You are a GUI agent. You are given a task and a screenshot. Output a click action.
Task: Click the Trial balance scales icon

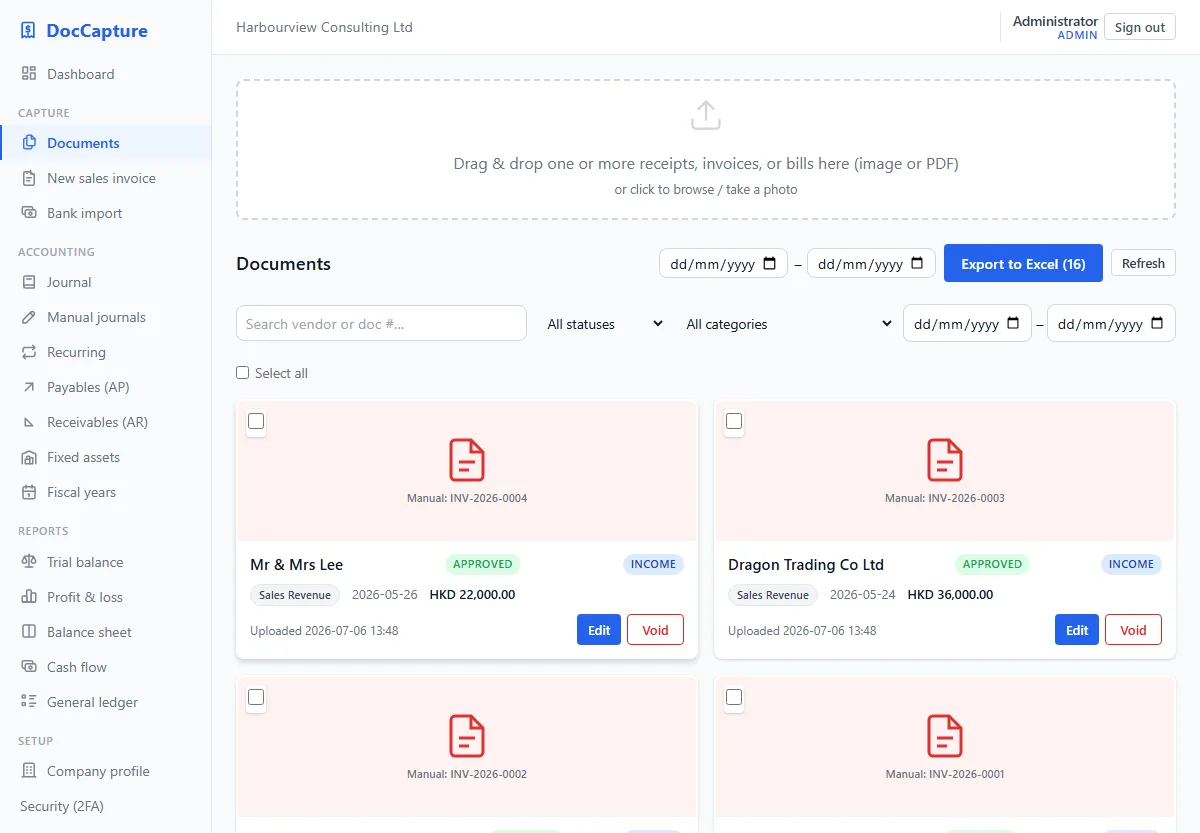(29, 562)
